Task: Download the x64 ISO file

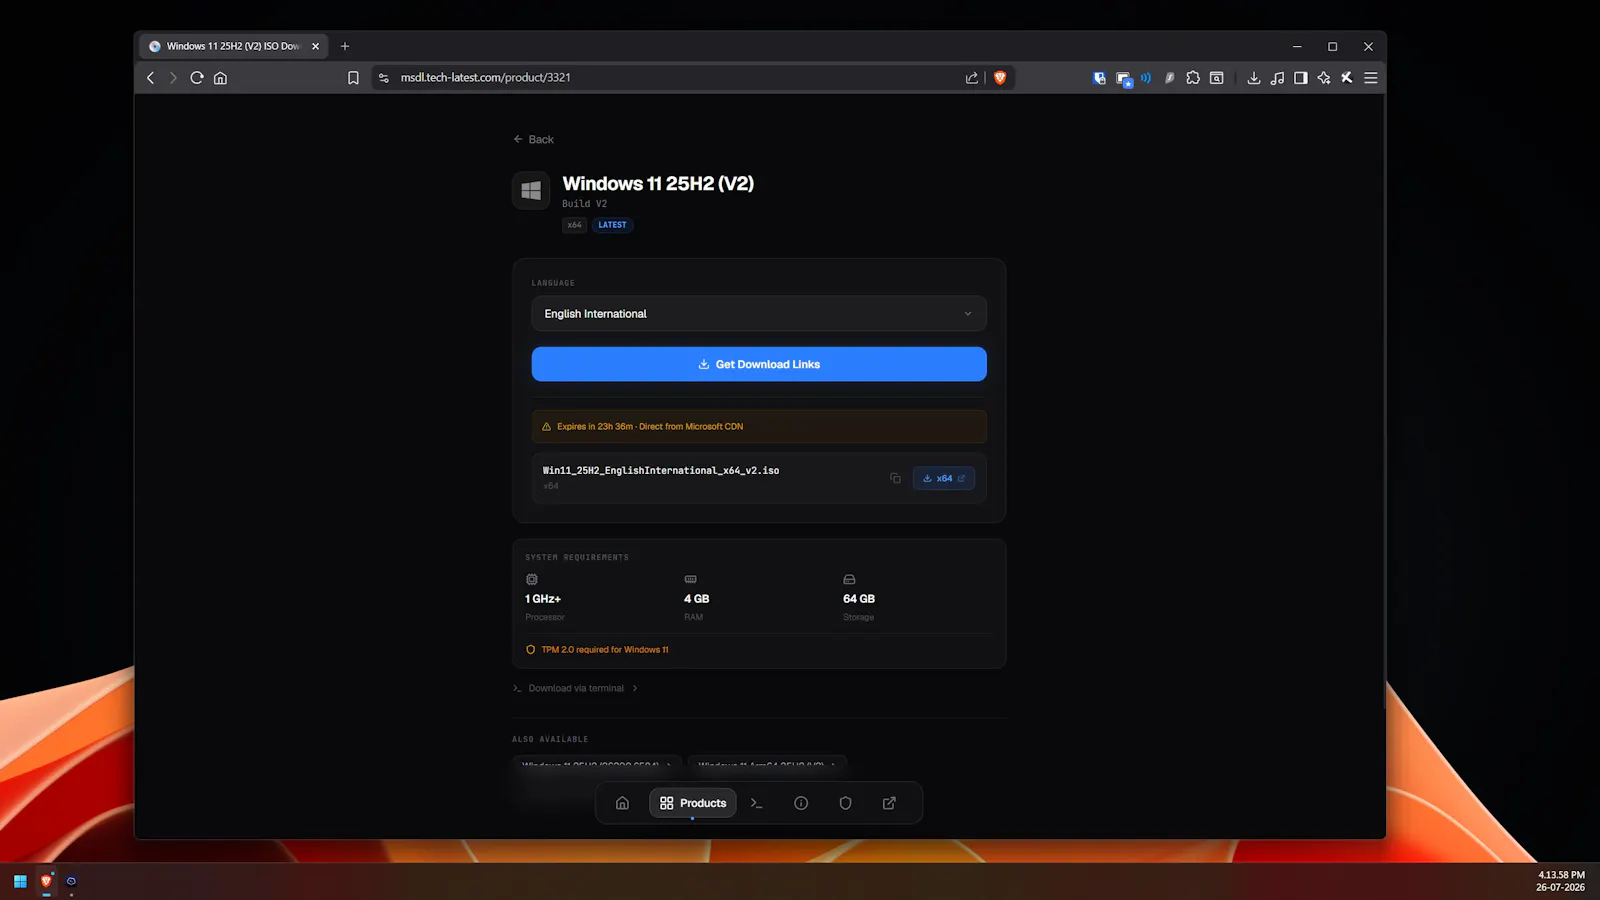Action: 944,478
